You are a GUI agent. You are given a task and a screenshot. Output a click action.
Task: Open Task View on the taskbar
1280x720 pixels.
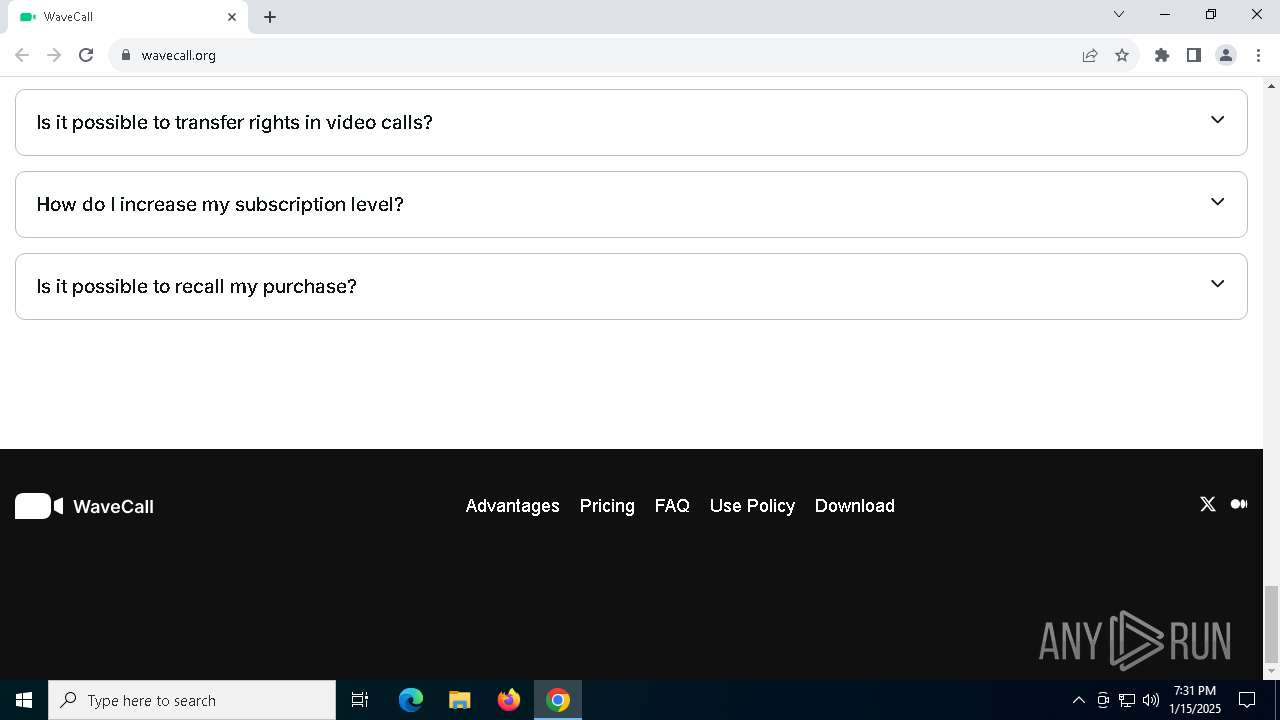360,700
